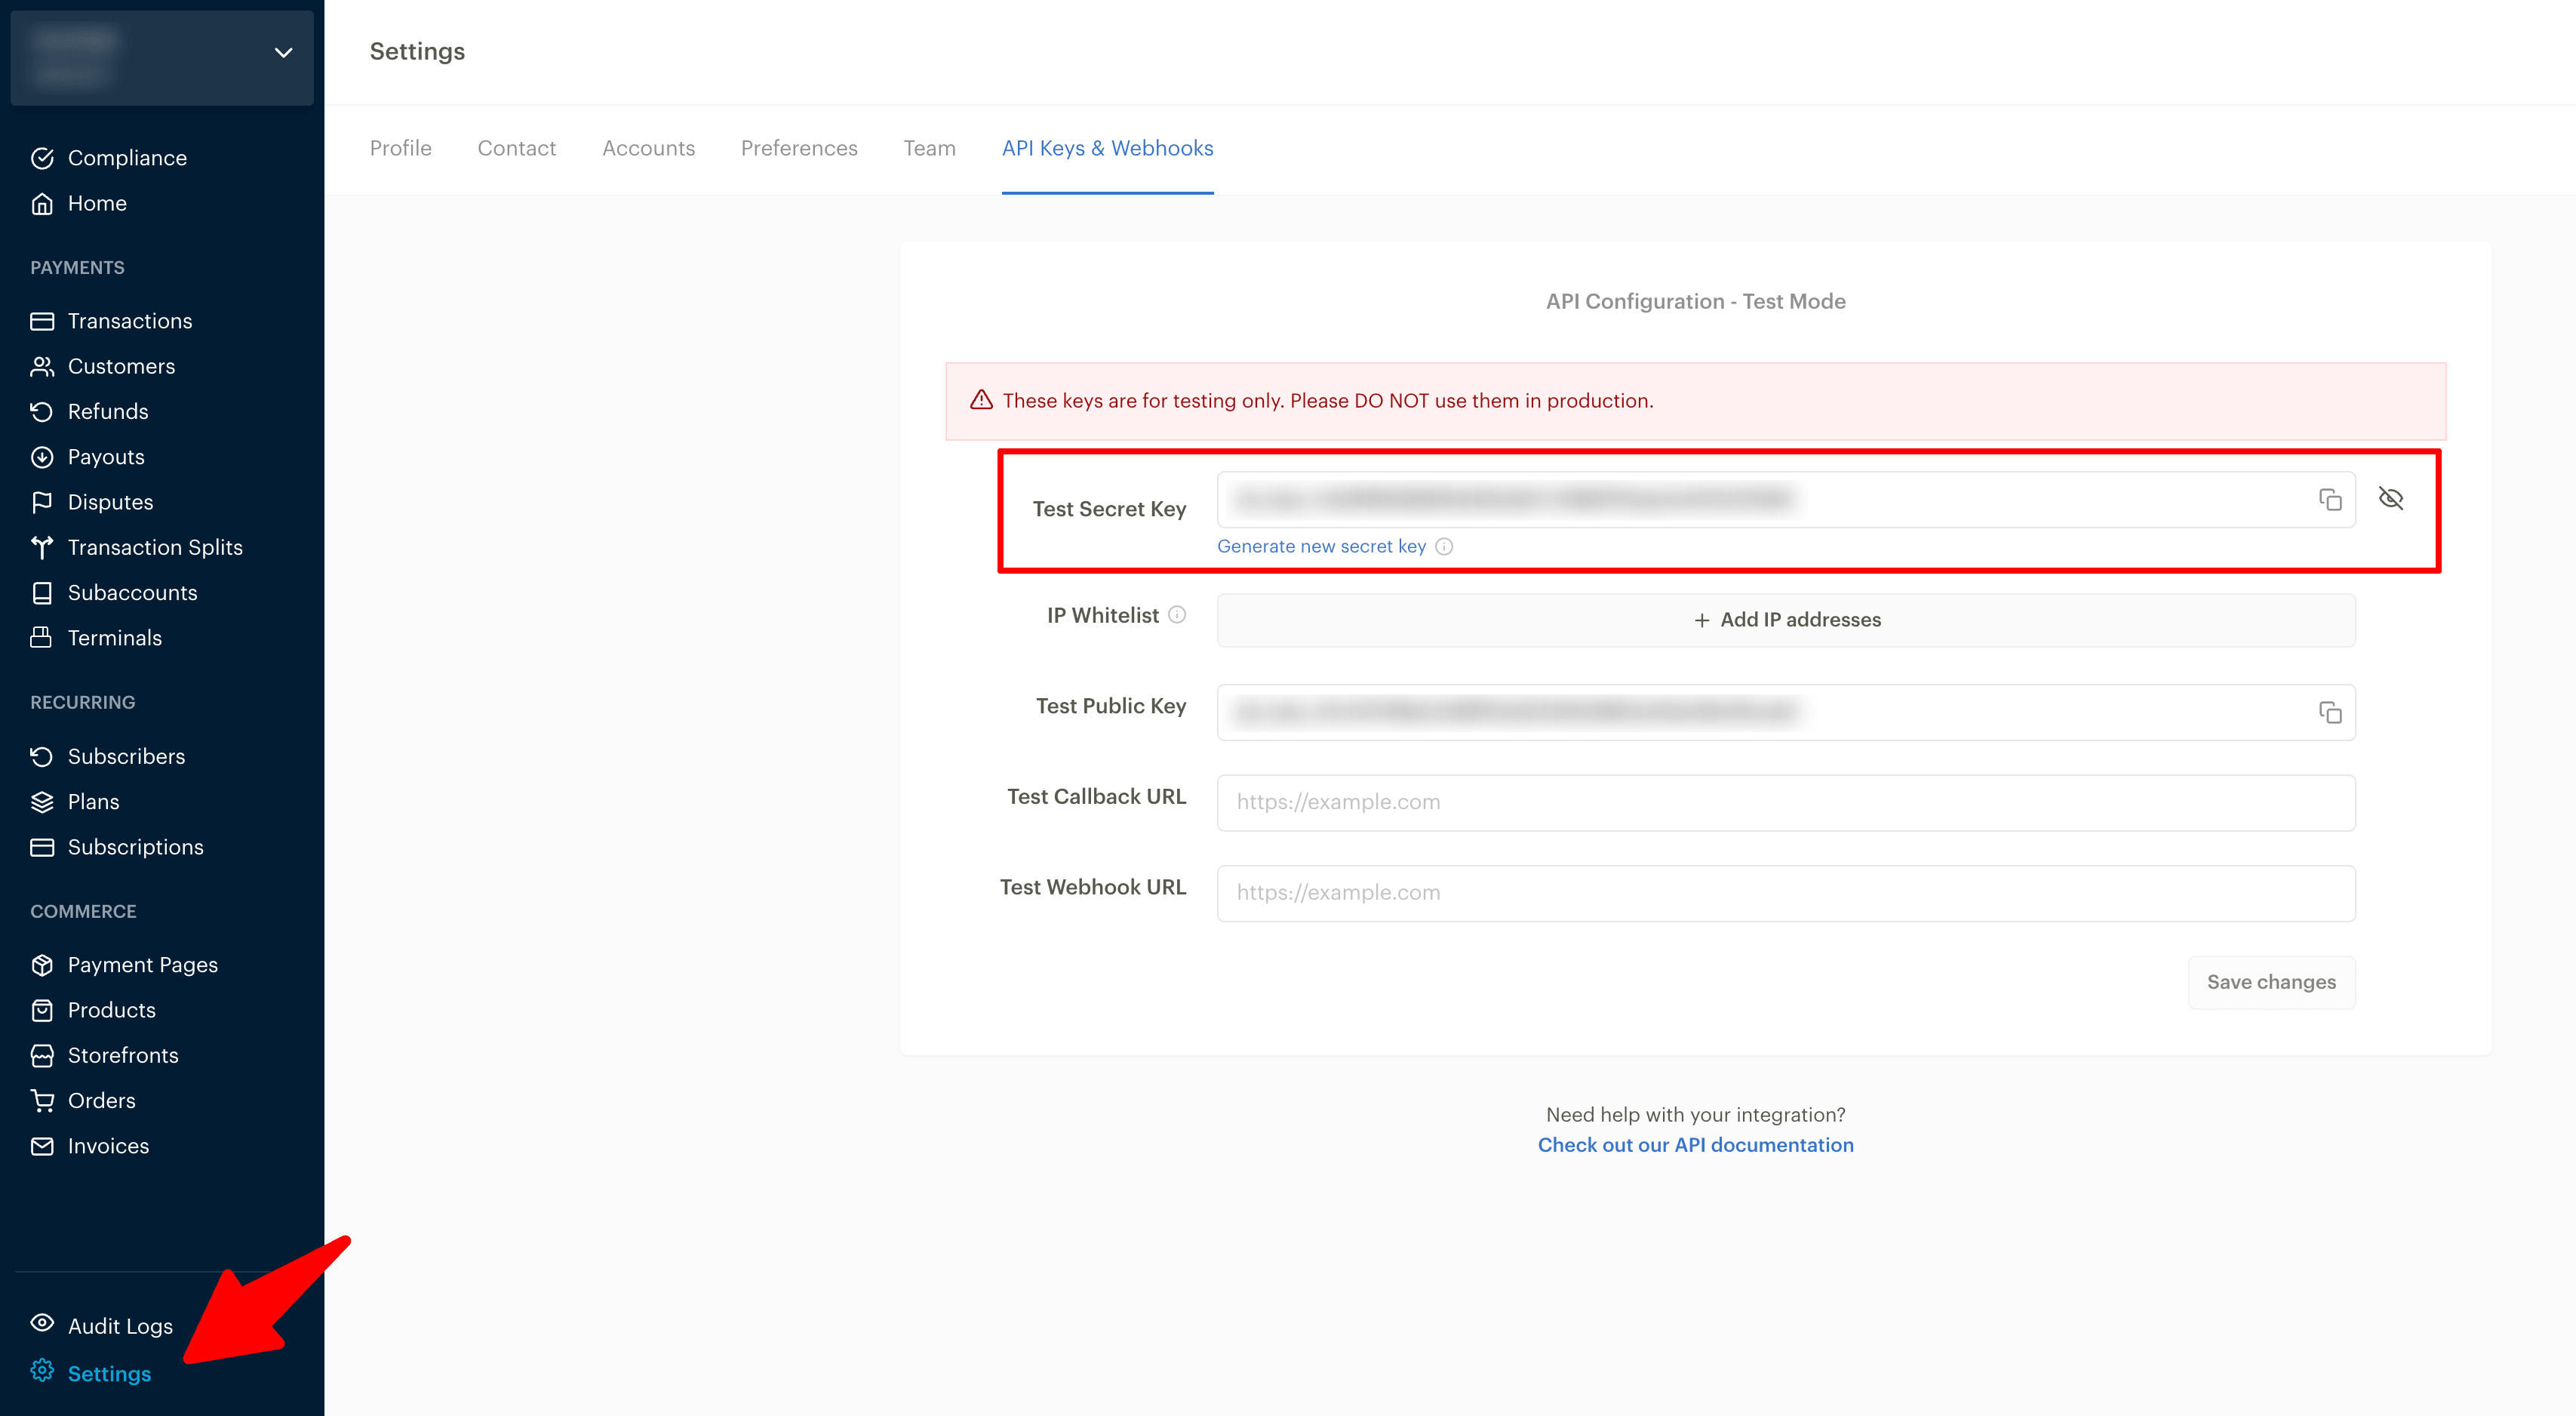Click the Subscriptions card icon
The image size is (2576, 1416).
click(x=42, y=847)
